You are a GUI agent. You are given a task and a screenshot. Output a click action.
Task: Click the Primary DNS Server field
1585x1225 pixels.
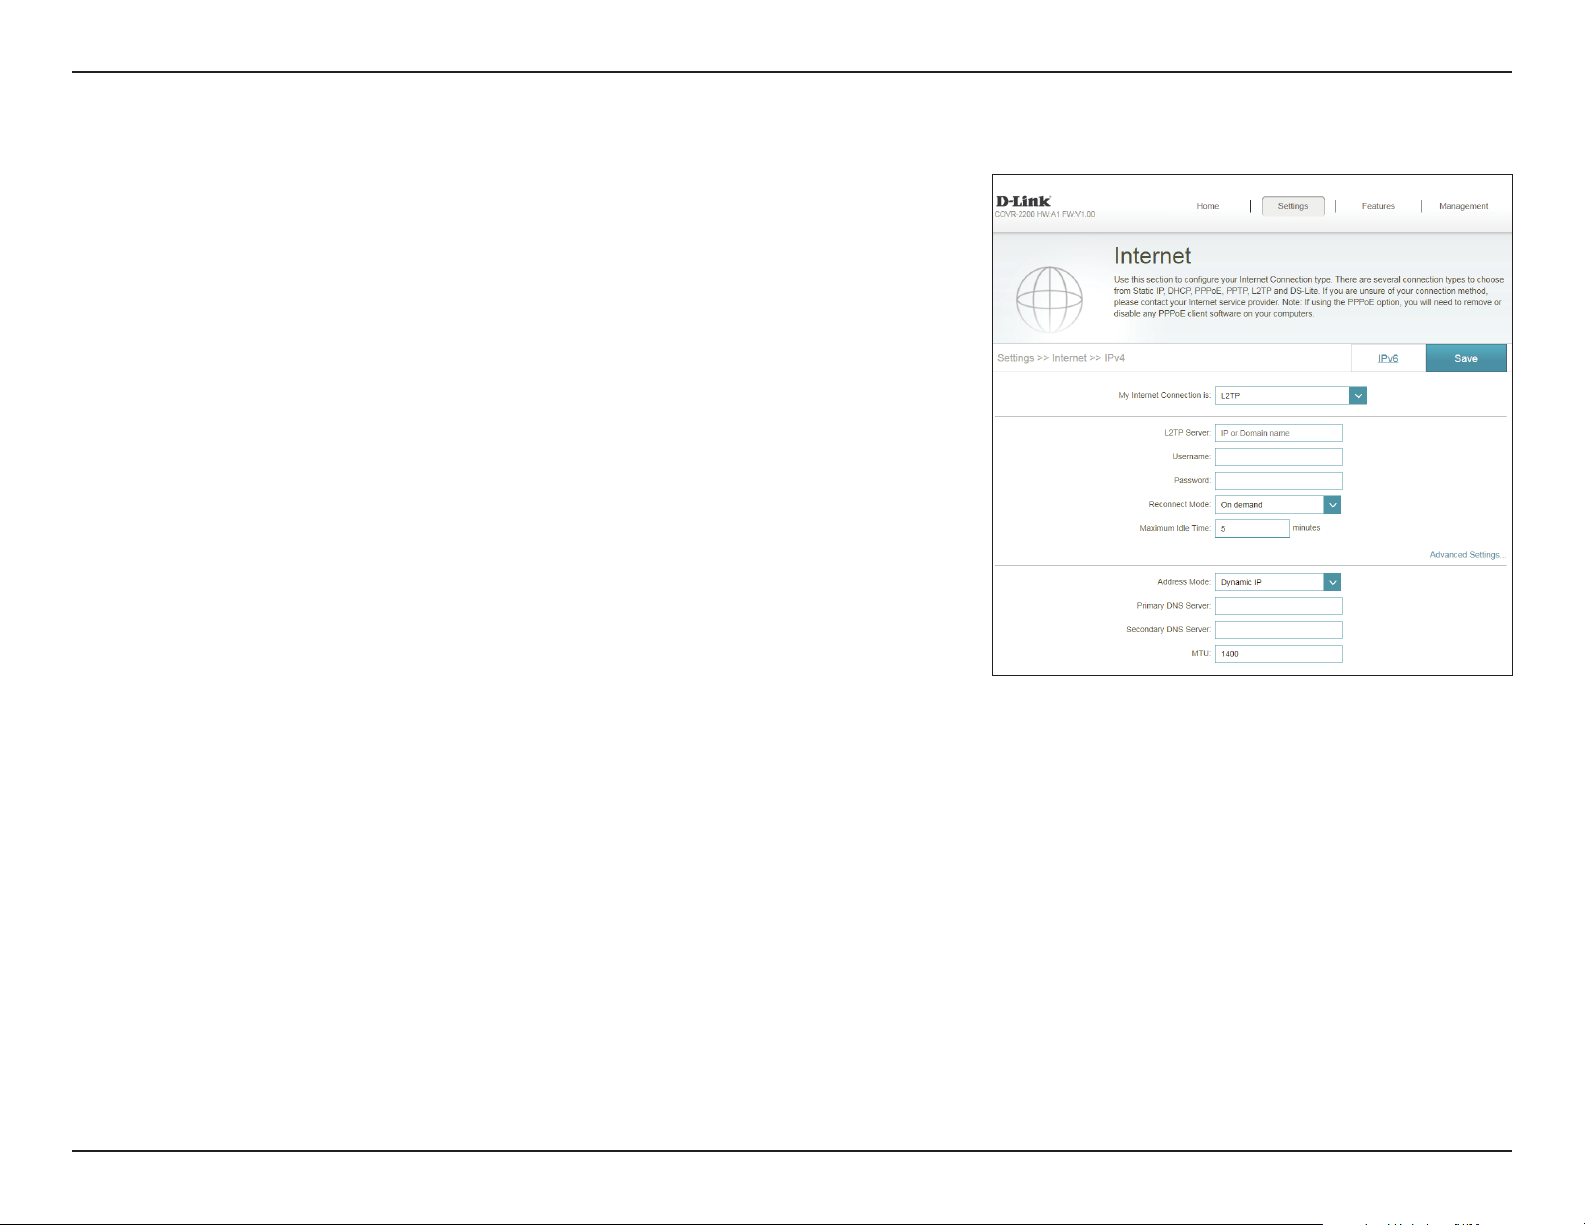pos(1278,606)
